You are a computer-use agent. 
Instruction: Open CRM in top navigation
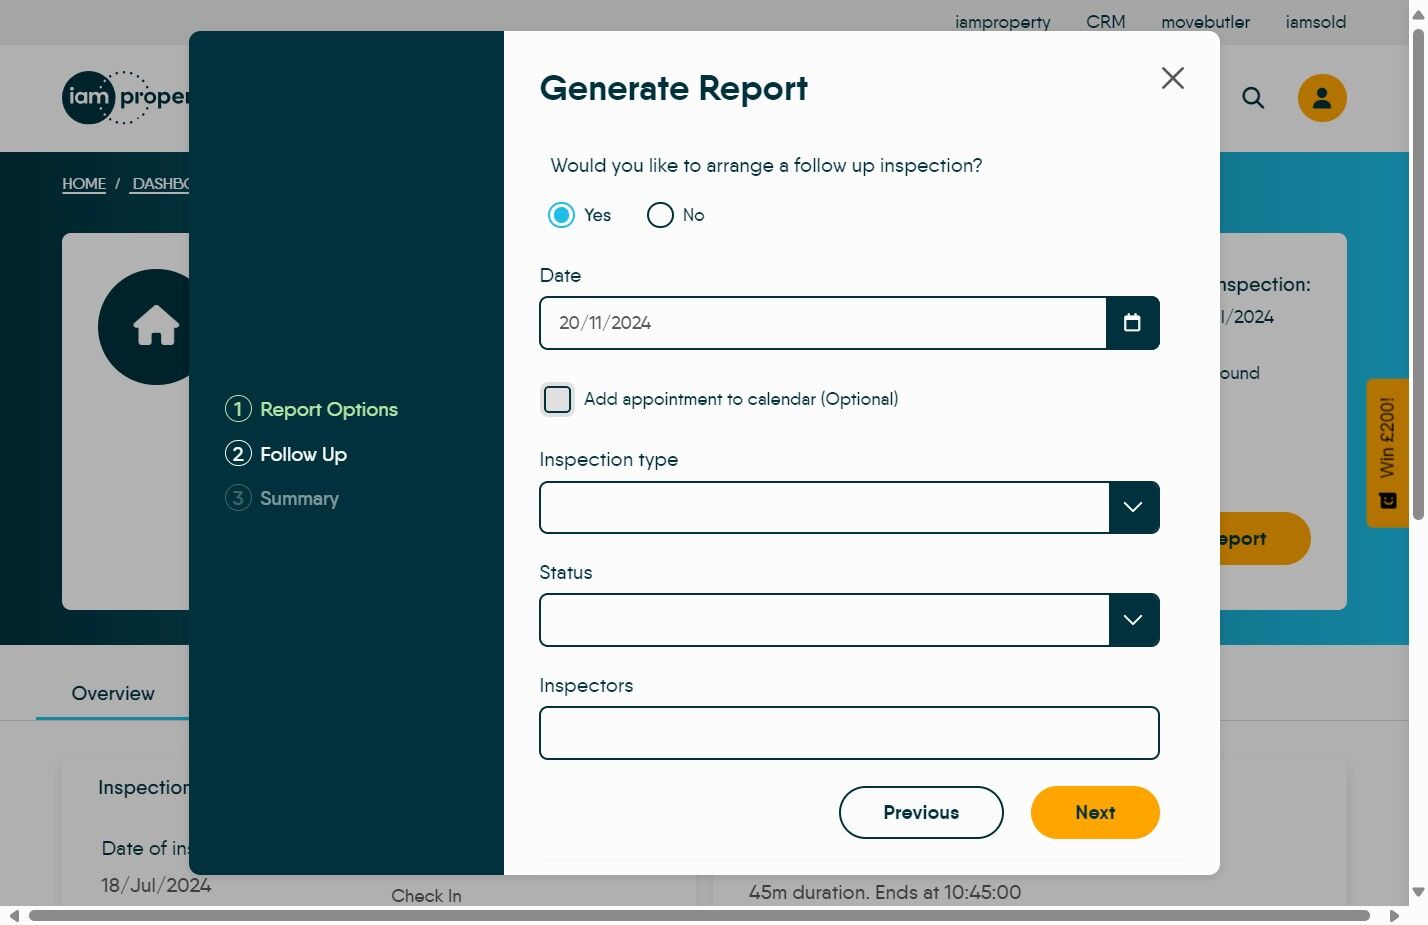1105,22
